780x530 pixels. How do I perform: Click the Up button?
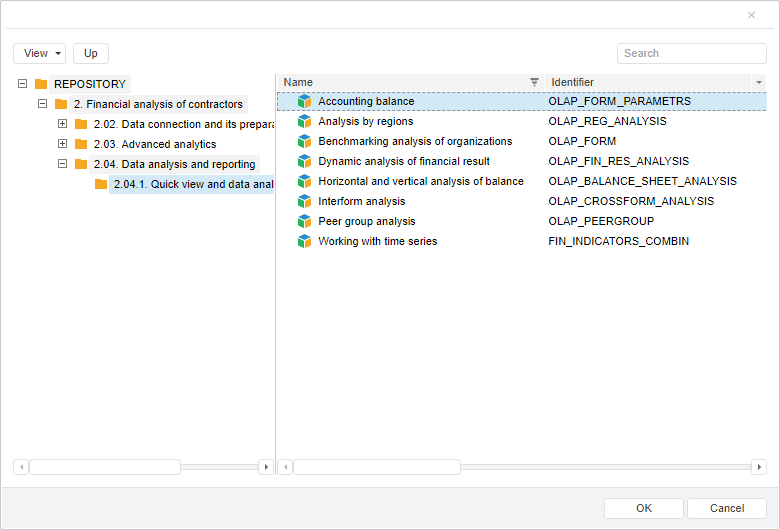coord(91,53)
